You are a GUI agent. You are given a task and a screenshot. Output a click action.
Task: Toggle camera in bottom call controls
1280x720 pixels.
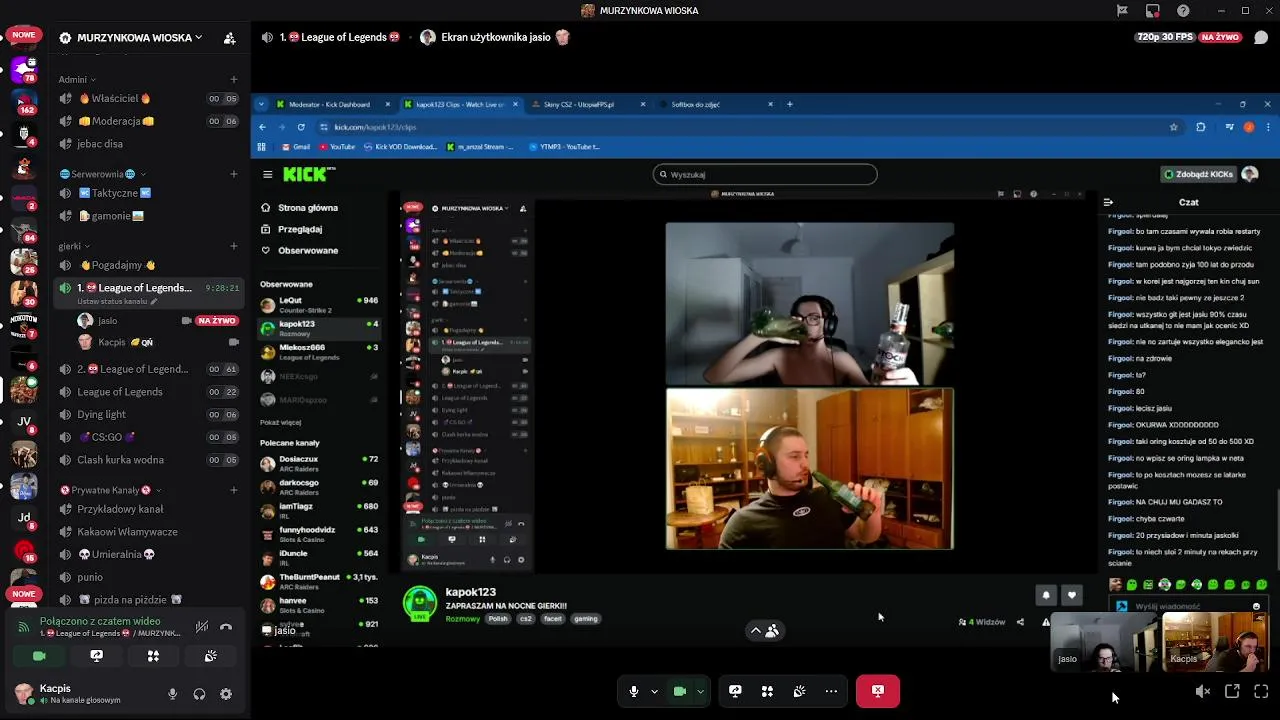coord(680,691)
